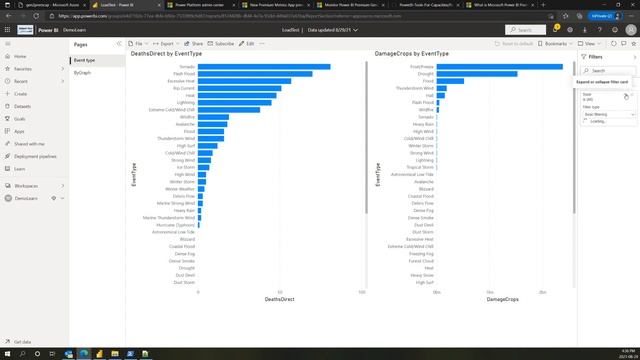Select the Drought bar in DamageCrops chart
Screen dimensions: 640x360
click(x=477, y=74)
